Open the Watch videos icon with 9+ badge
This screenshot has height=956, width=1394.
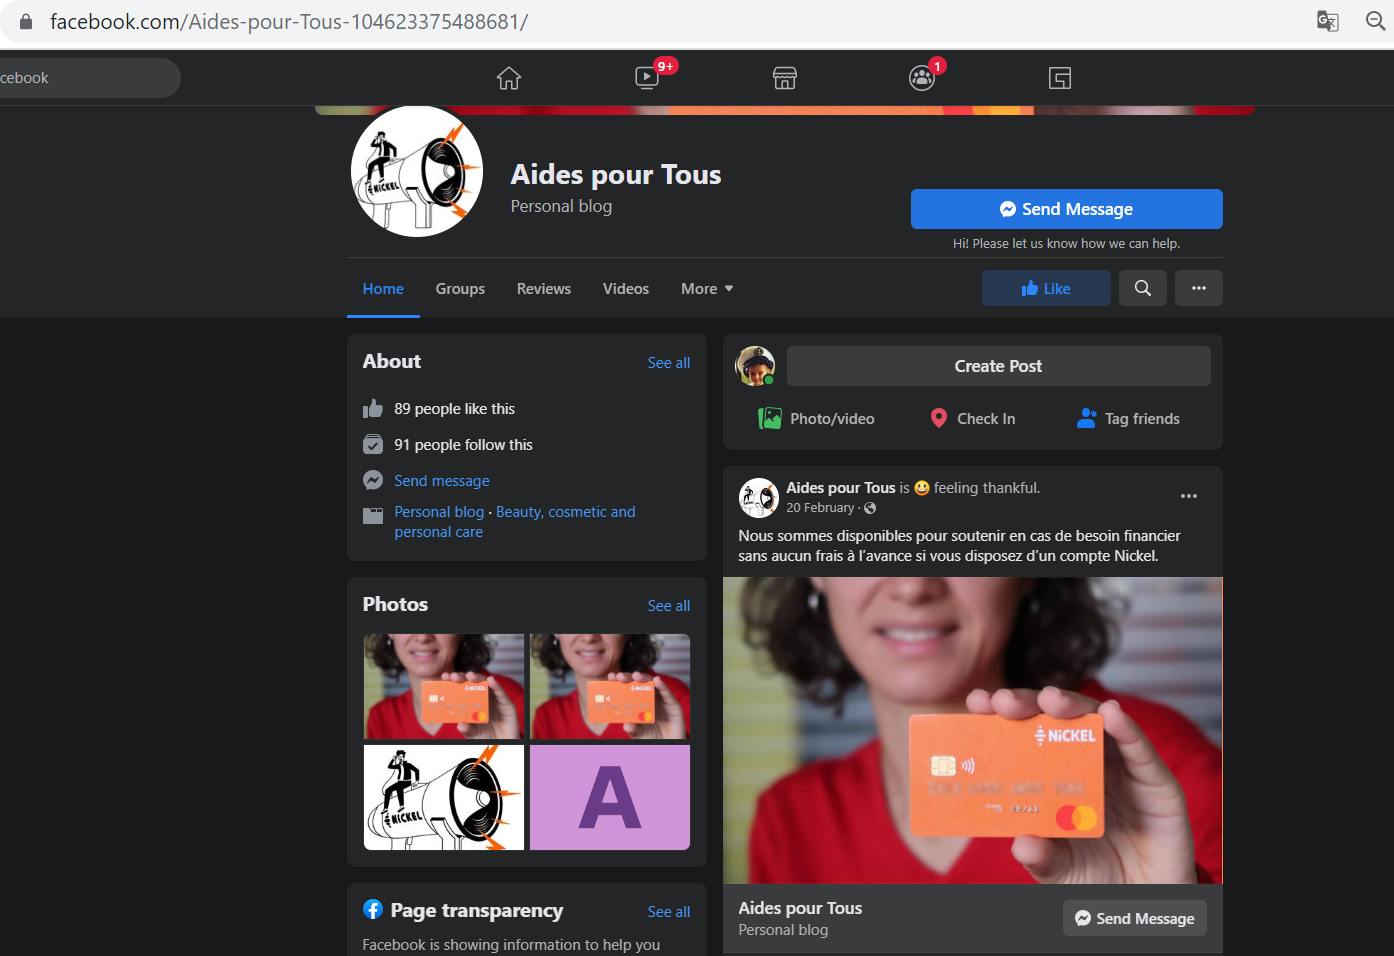click(648, 78)
